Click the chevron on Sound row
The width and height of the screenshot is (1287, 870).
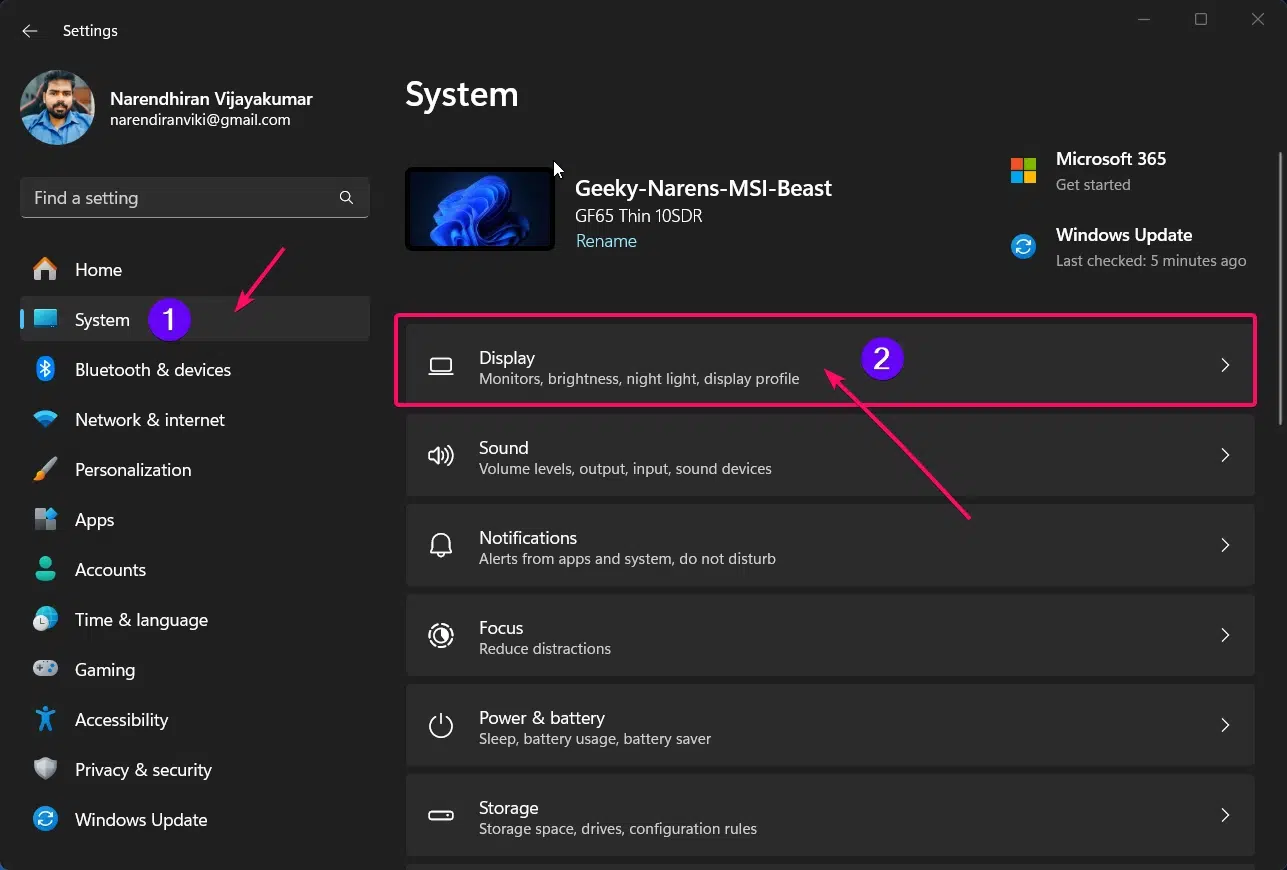(x=1225, y=456)
